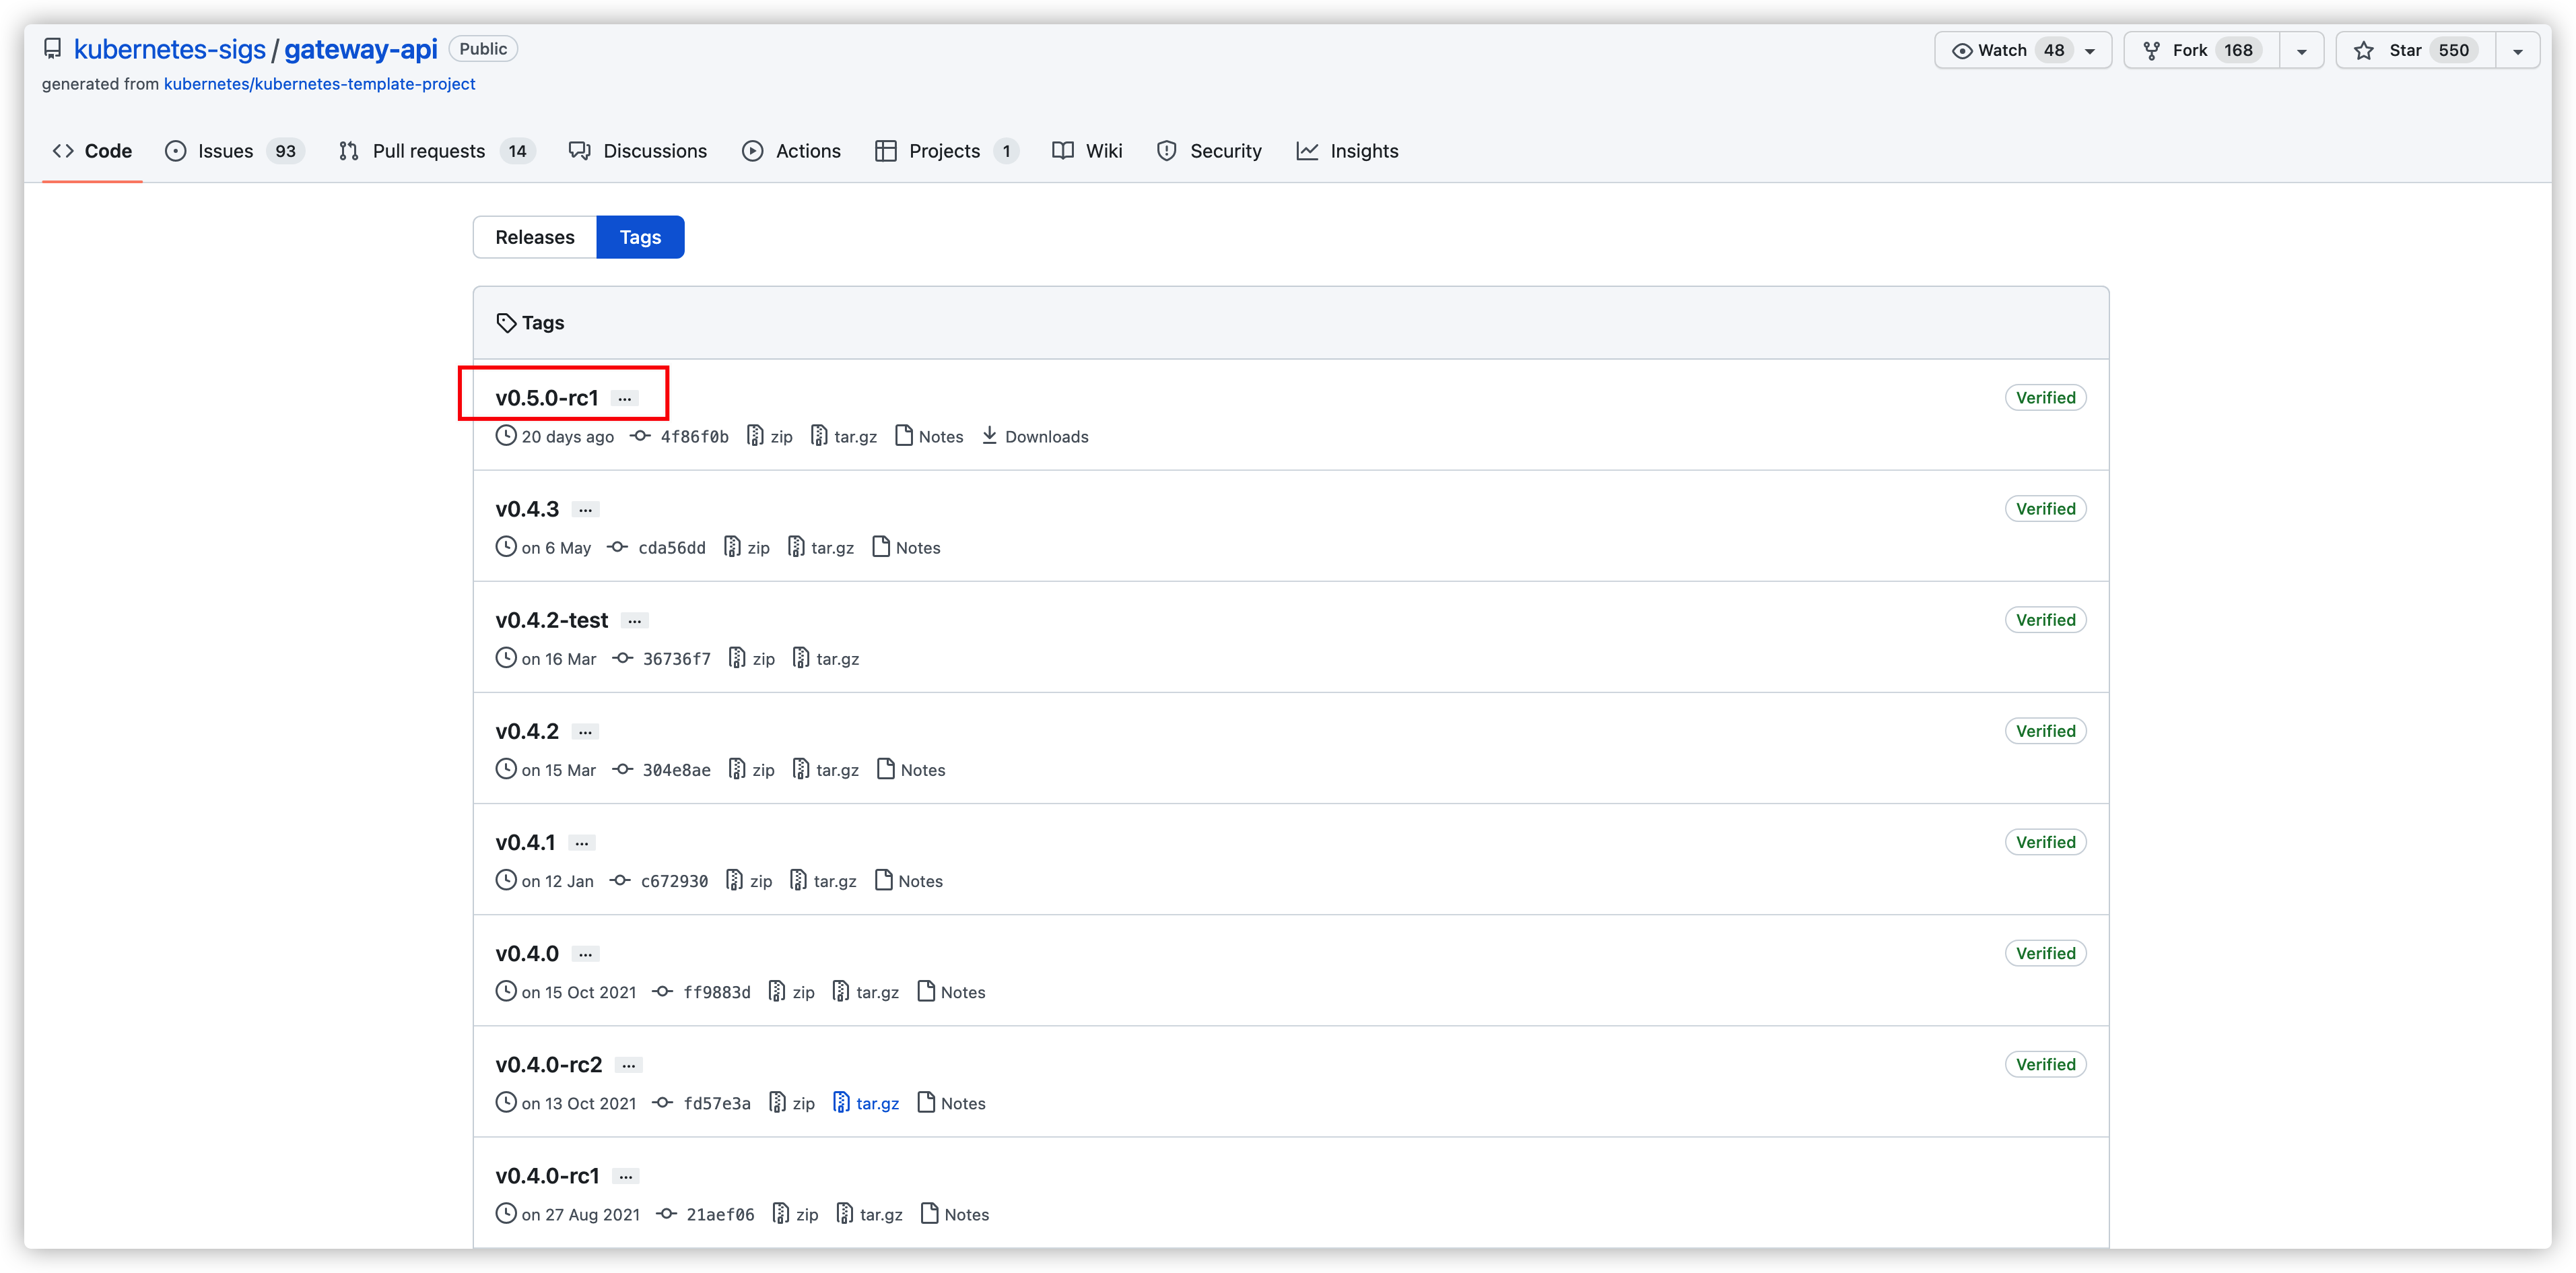Open commit c672930
Screen dimensions: 2576x1273
pos(674,881)
